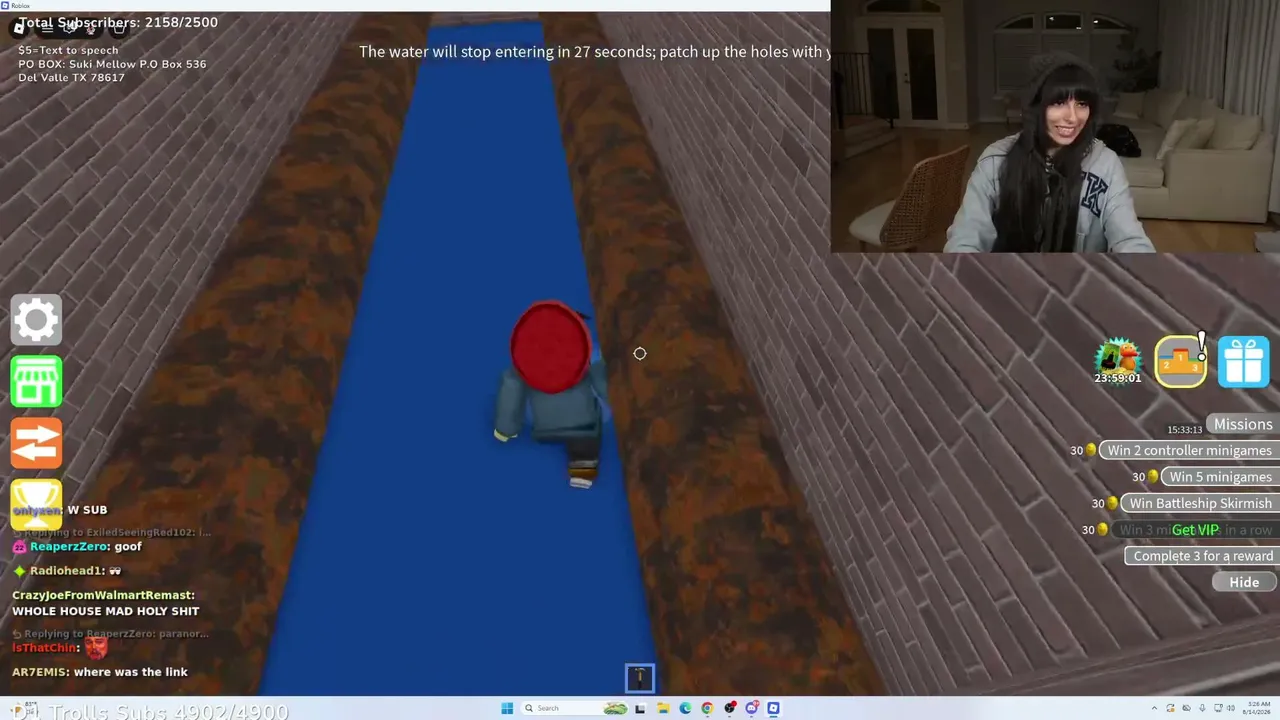The height and width of the screenshot is (720, 1280).
Task: Expand the system tray hidden icons chevron
Action: coord(1155,709)
